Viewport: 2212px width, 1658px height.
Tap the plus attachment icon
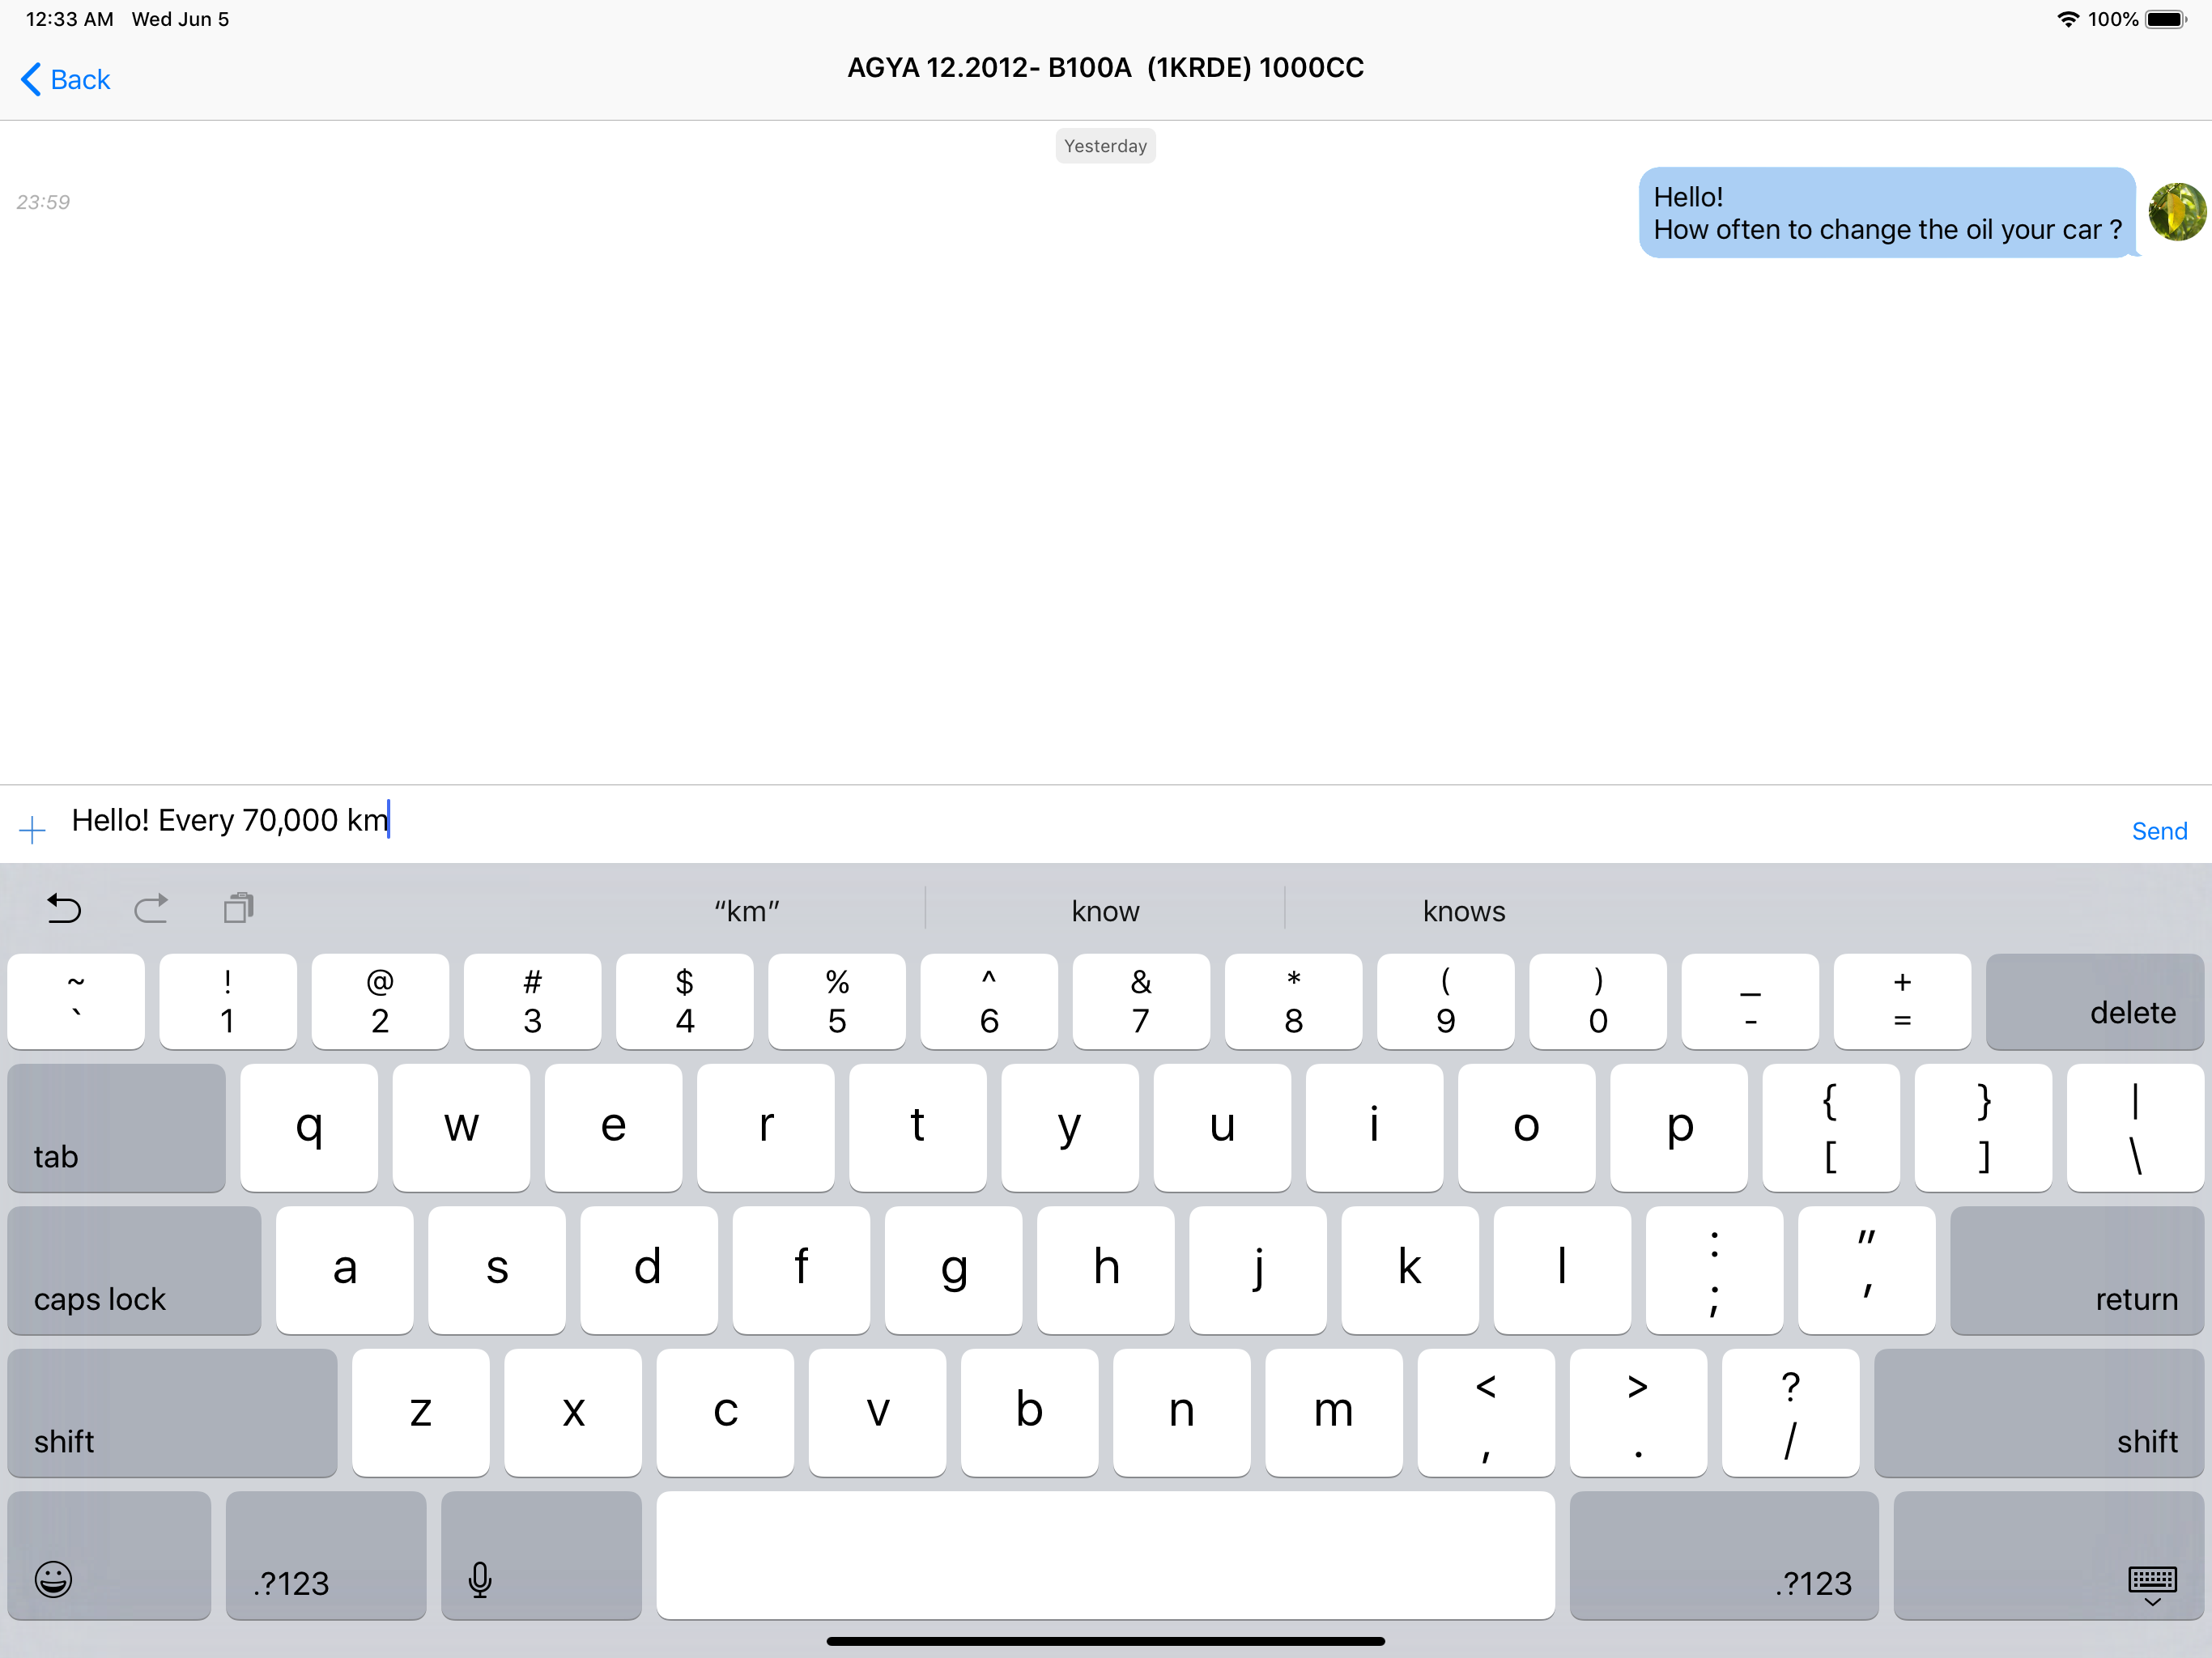[x=32, y=830]
